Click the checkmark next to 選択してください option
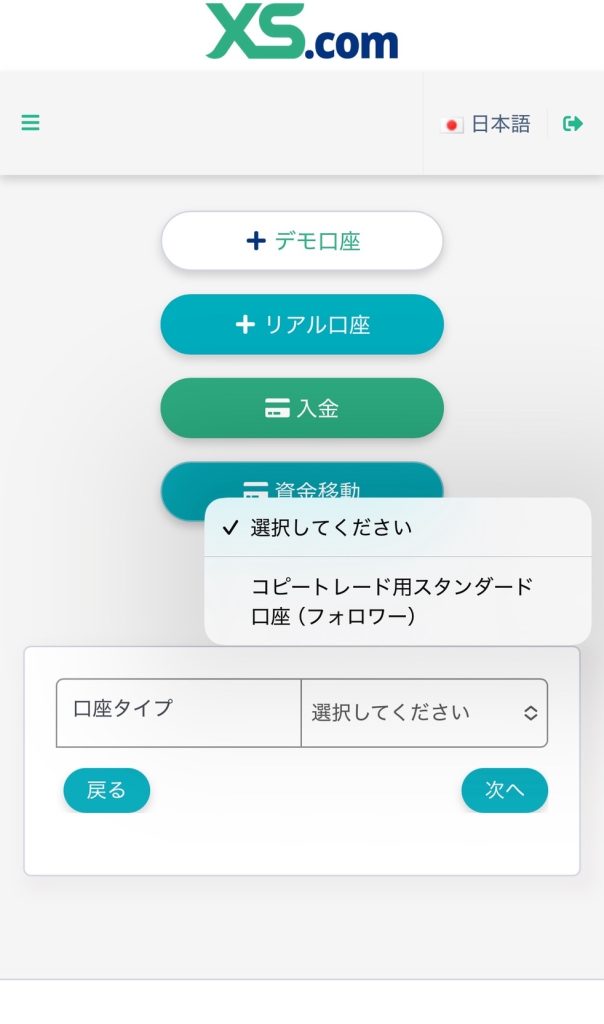 click(x=230, y=528)
